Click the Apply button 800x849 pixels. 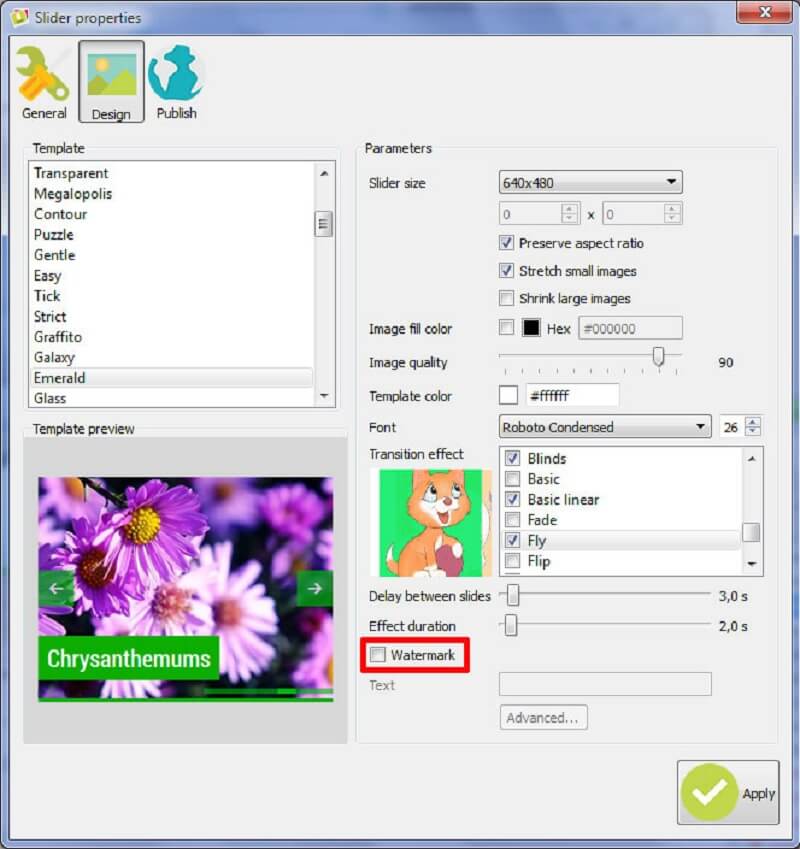click(727, 793)
